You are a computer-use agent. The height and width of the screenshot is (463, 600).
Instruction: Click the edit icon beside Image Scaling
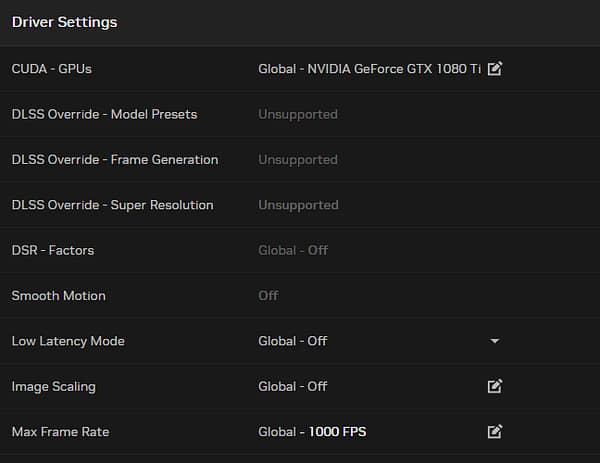[x=494, y=386]
